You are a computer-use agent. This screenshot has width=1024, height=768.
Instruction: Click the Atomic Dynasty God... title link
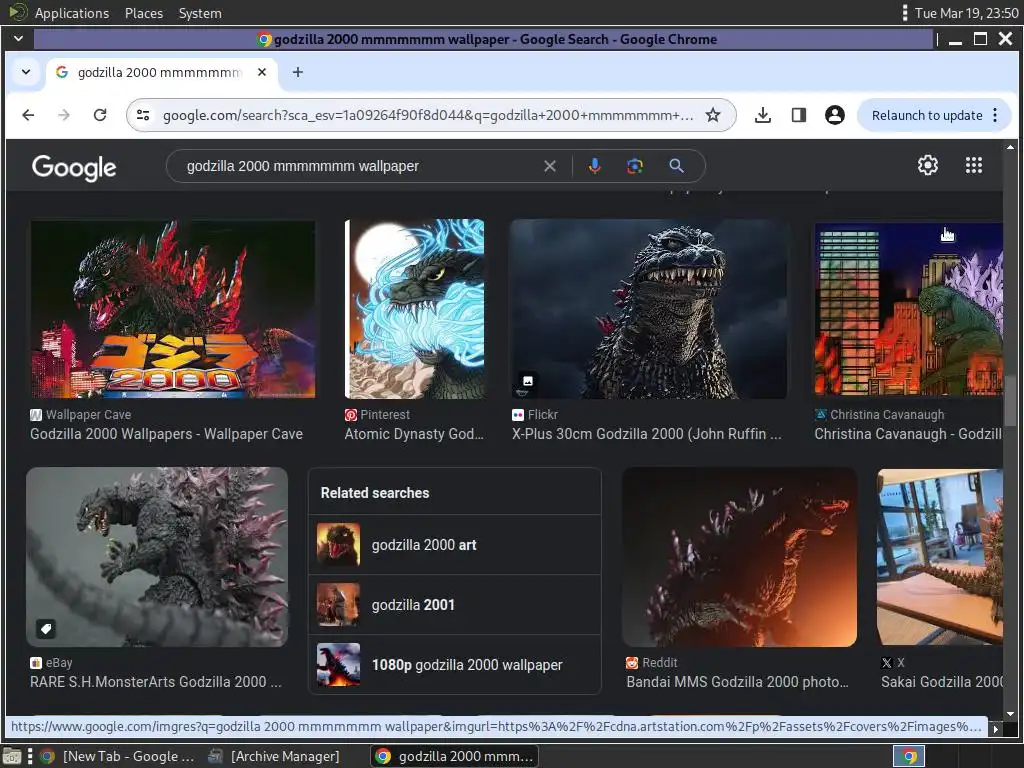(414, 434)
